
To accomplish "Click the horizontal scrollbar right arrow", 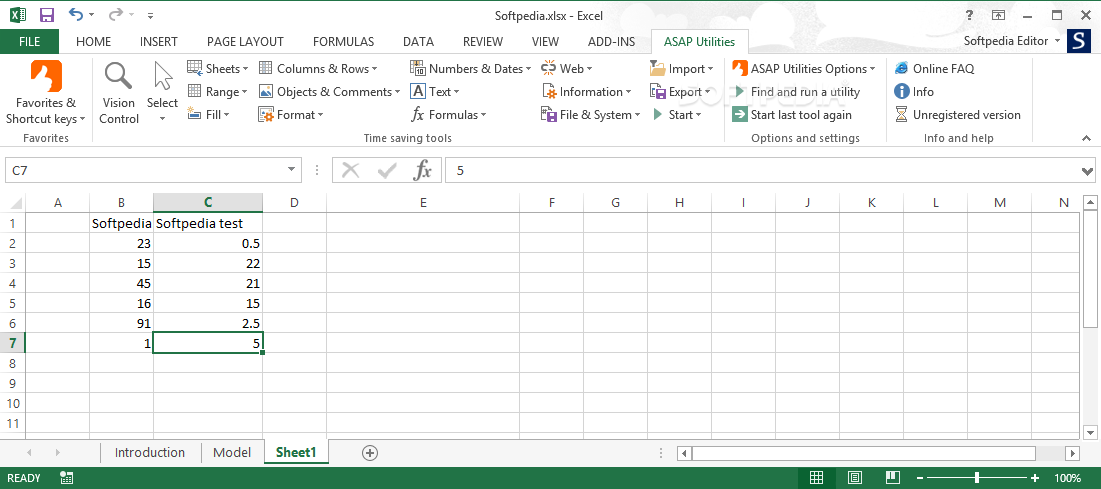I will click(x=1072, y=453).
